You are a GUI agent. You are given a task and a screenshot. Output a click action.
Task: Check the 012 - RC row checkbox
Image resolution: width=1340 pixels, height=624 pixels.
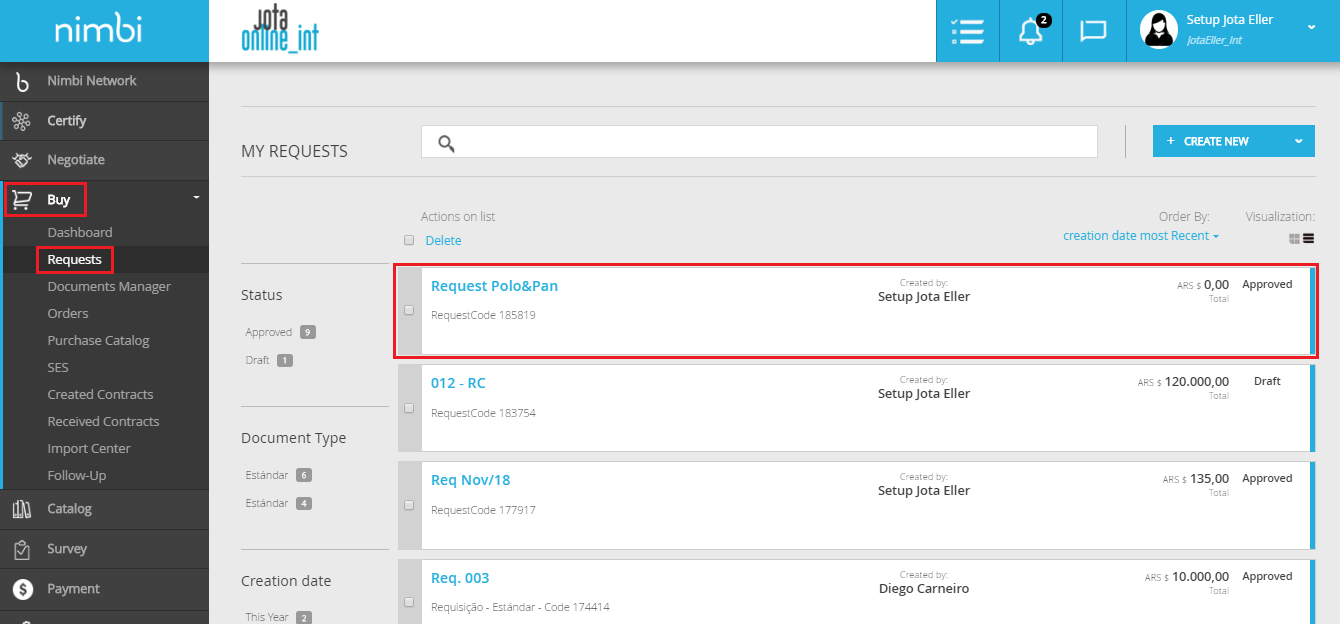408,408
